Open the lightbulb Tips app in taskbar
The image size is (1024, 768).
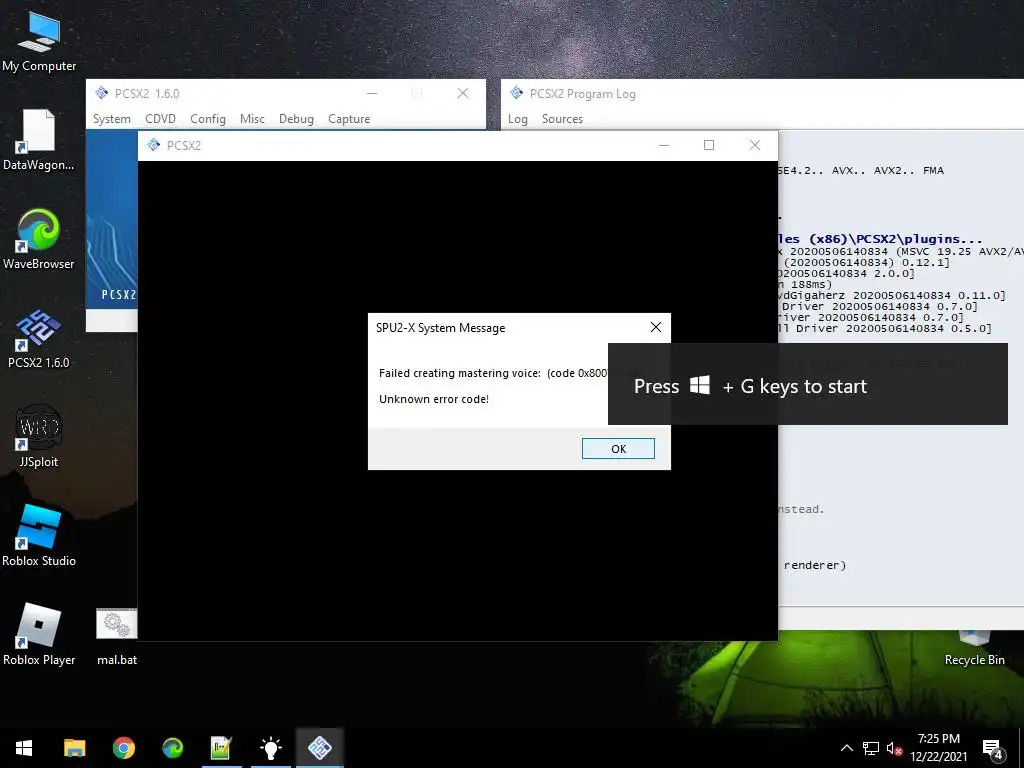click(270, 748)
